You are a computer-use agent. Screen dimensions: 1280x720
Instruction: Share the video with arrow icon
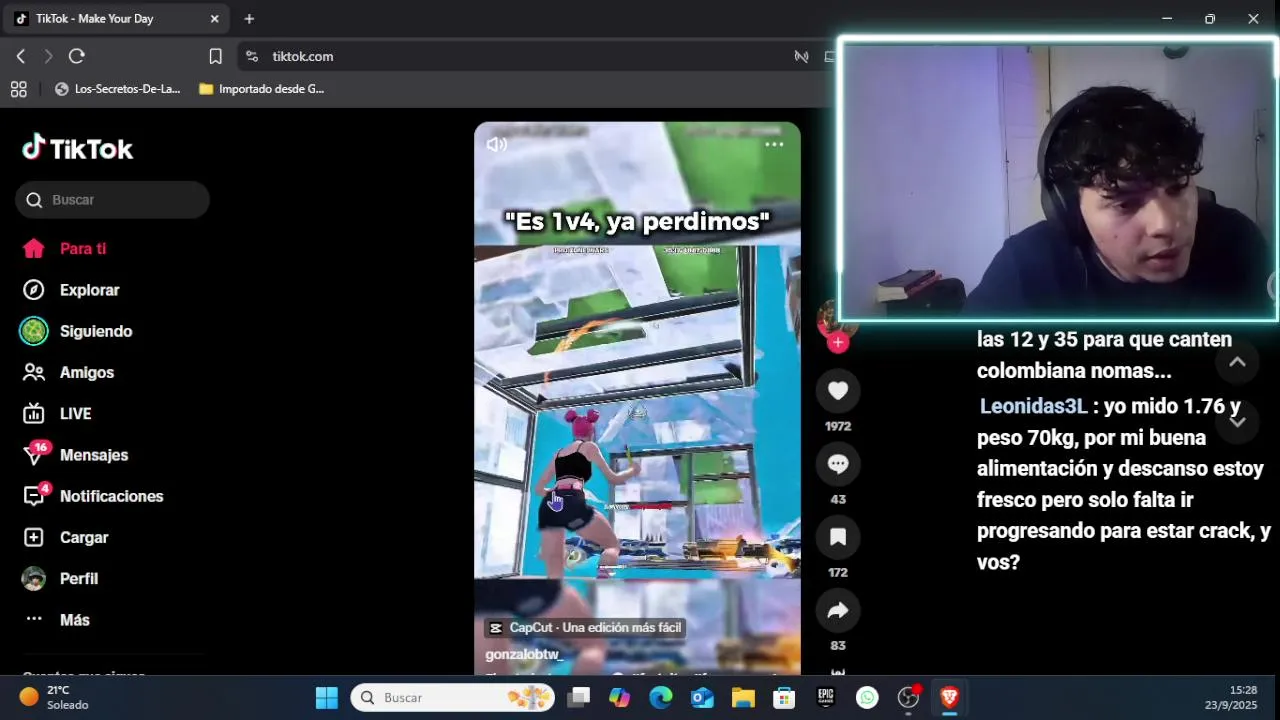[x=838, y=610]
